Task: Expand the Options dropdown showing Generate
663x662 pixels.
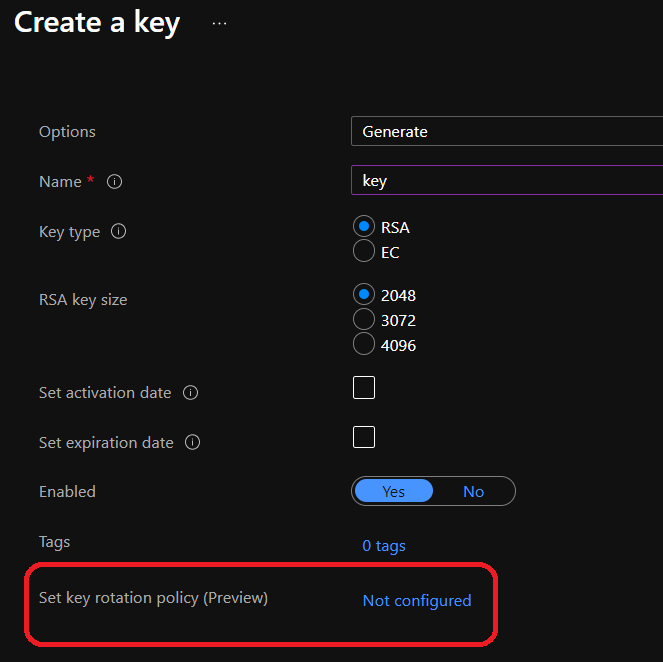Action: [x=506, y=131]
